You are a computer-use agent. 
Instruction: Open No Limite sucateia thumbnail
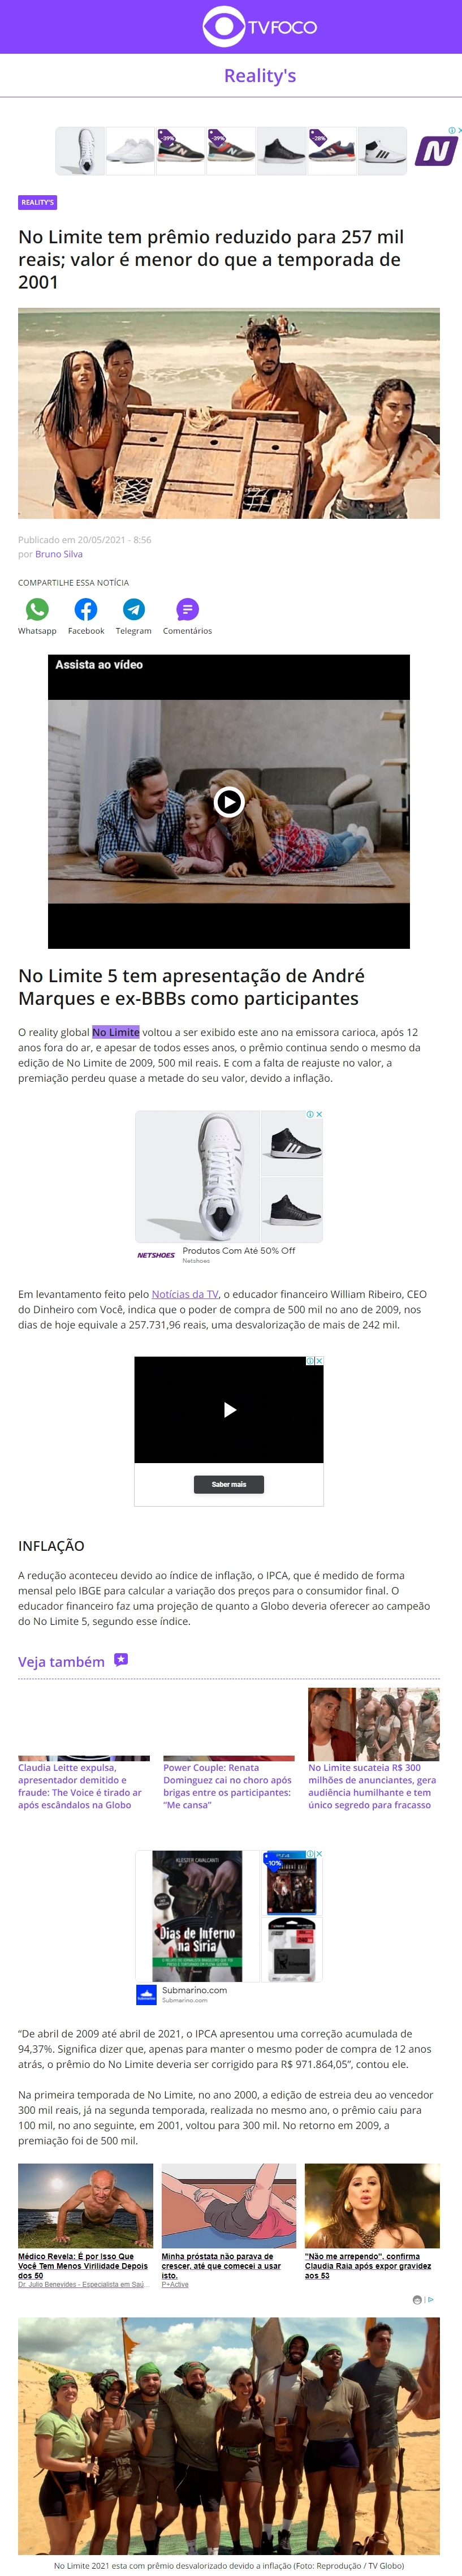click(374, 1724)
